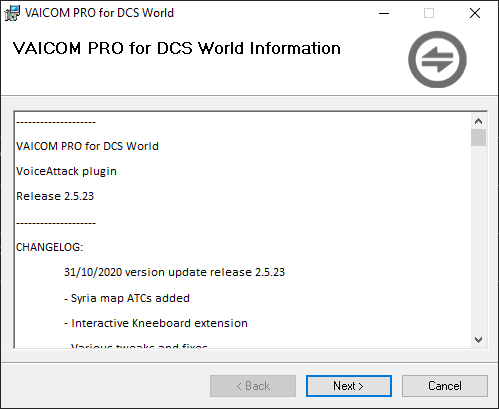Click the disabled Back button

[253, 386]
